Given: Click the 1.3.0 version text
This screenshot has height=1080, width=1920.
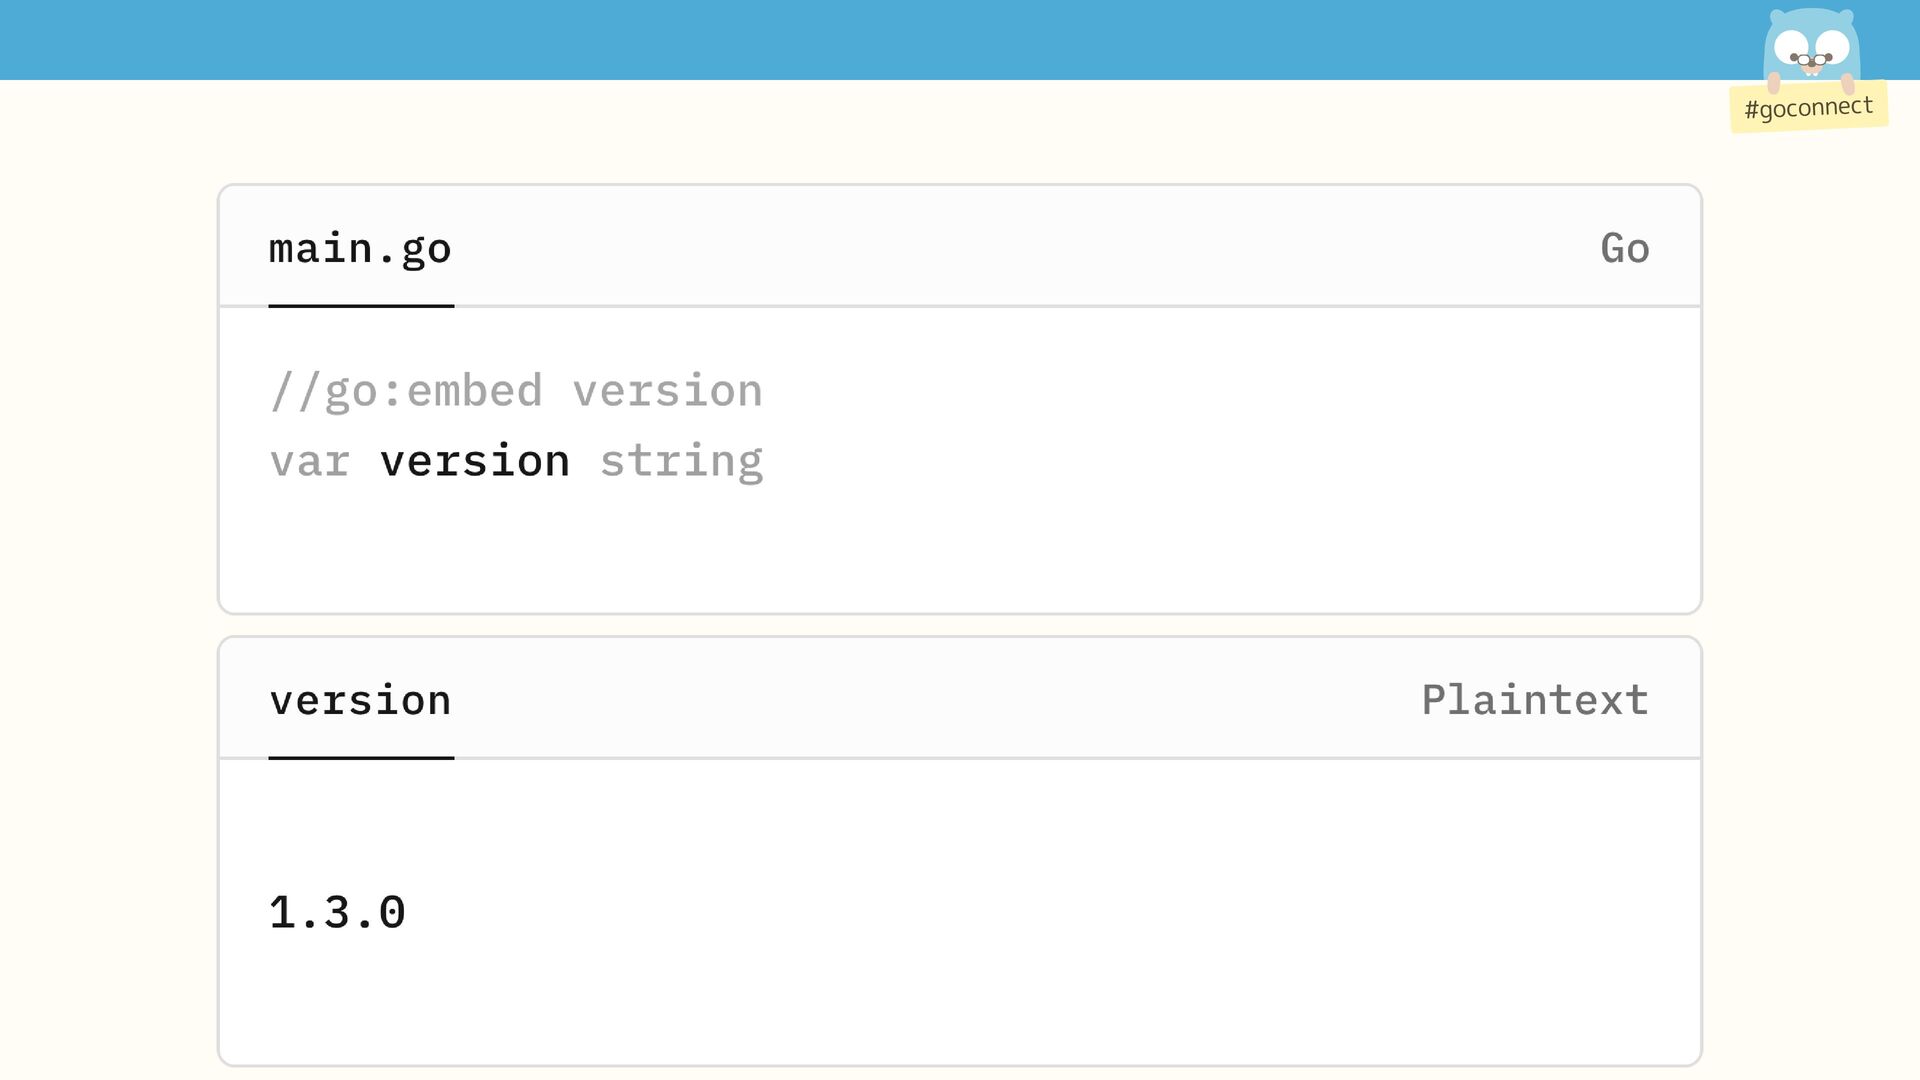Looking at the screenshot, I should pos(337,912).
